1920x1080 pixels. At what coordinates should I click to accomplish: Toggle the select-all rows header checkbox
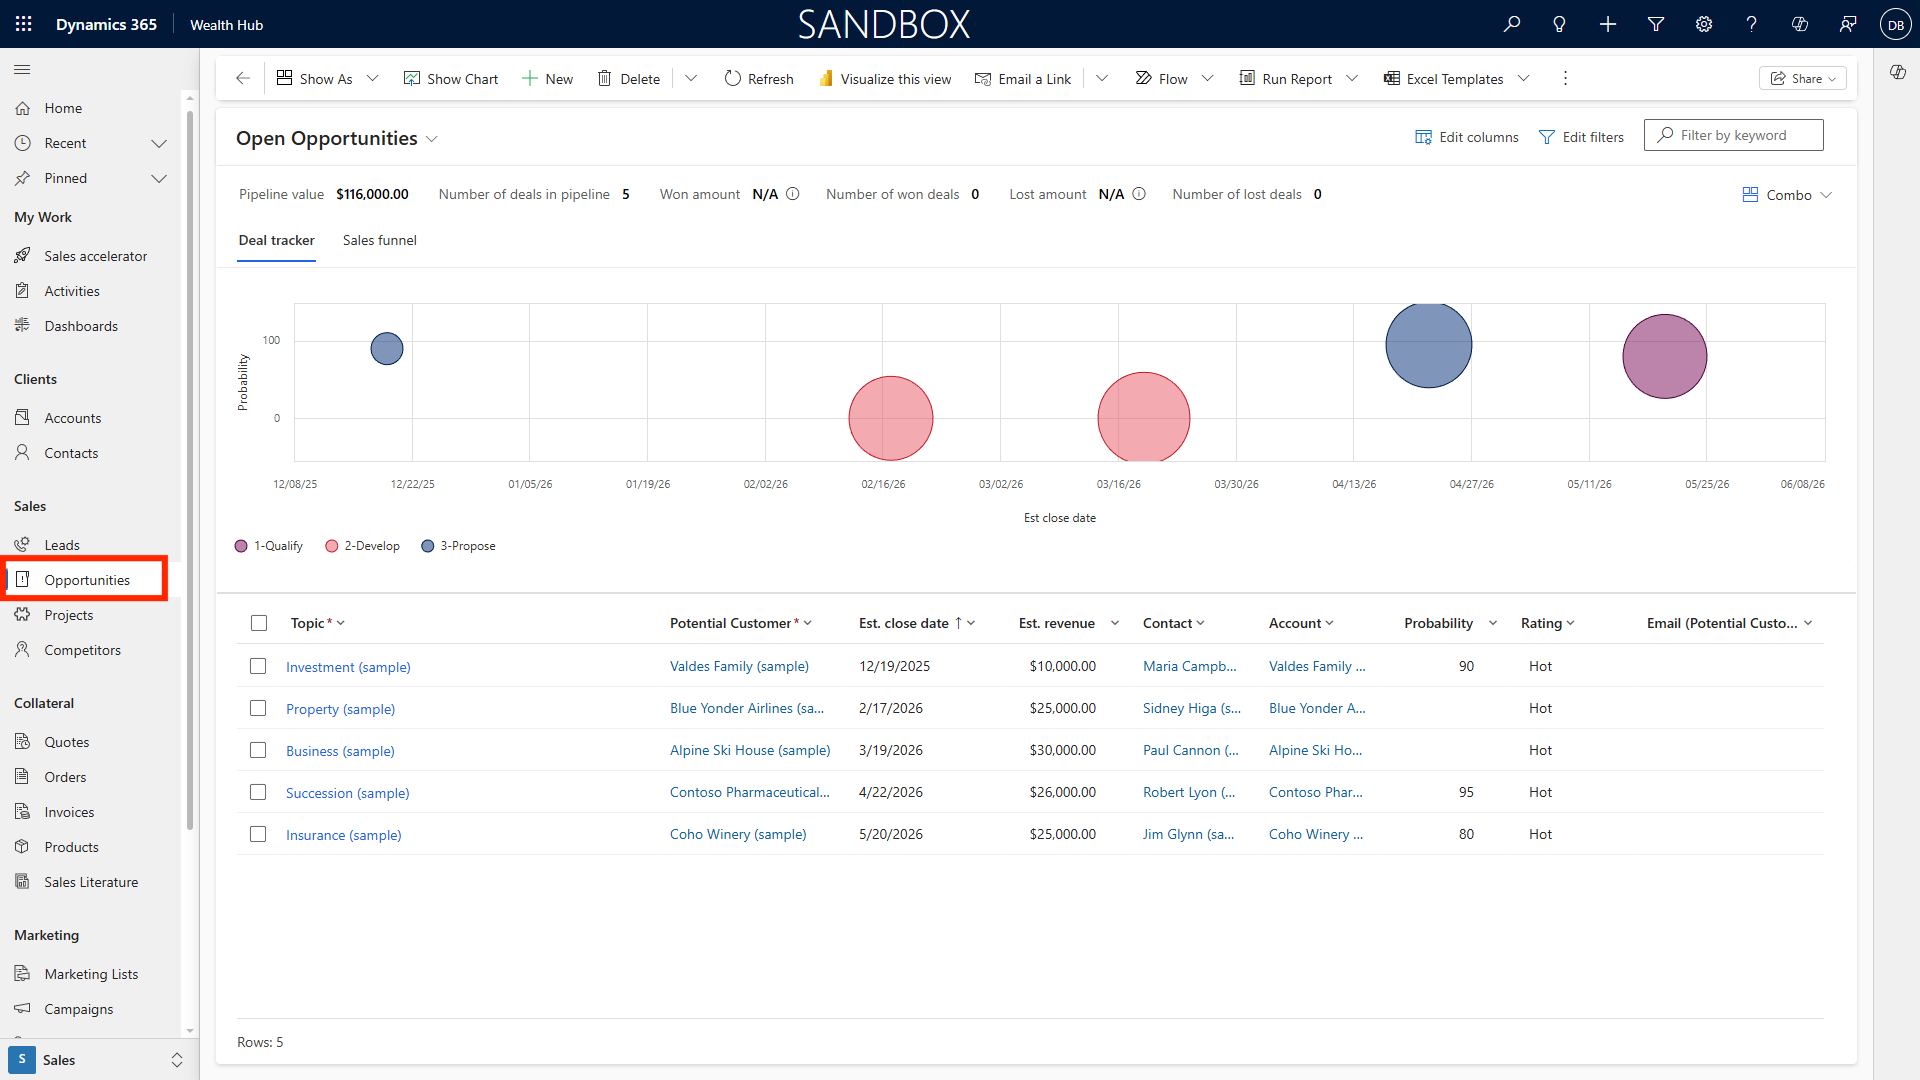(x=259, y=623)
